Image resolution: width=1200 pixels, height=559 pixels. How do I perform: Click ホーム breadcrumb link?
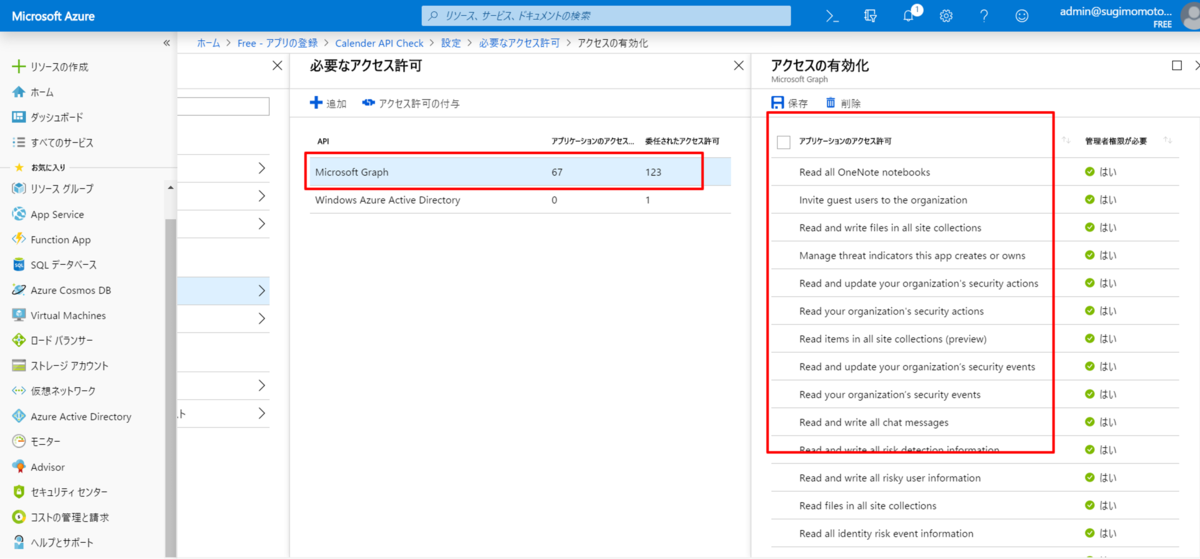pos(208,43)
